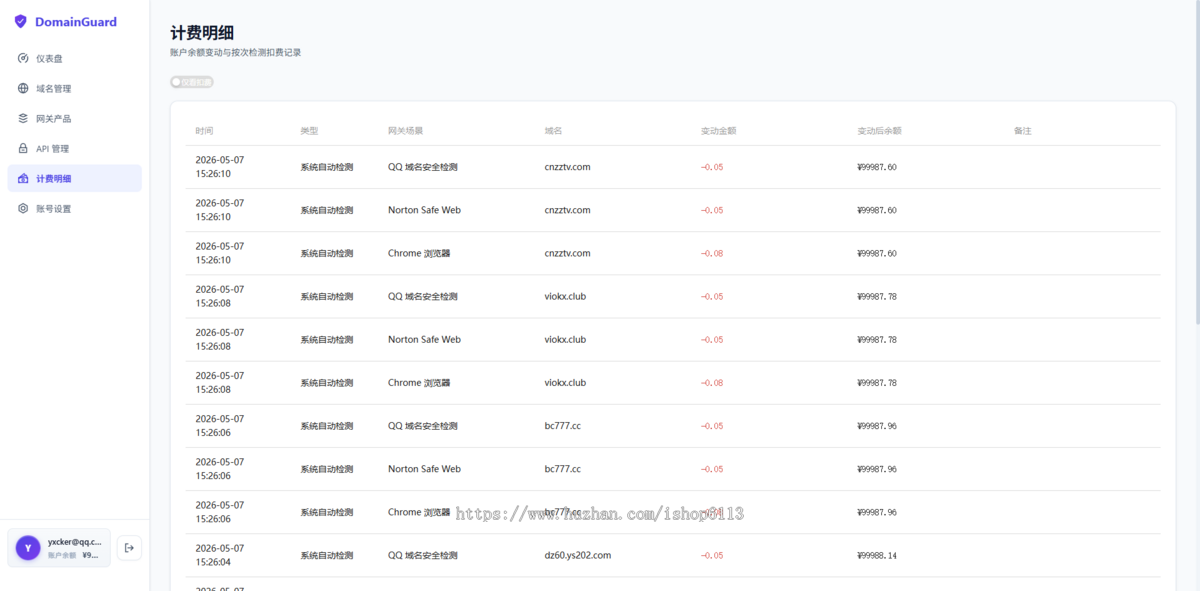The width and height of the screenshot is (1200, 591).
Task: Click viokx.club in the Chrome 浏览器 row
Action: pyautogui.click(x=565, y=382)
